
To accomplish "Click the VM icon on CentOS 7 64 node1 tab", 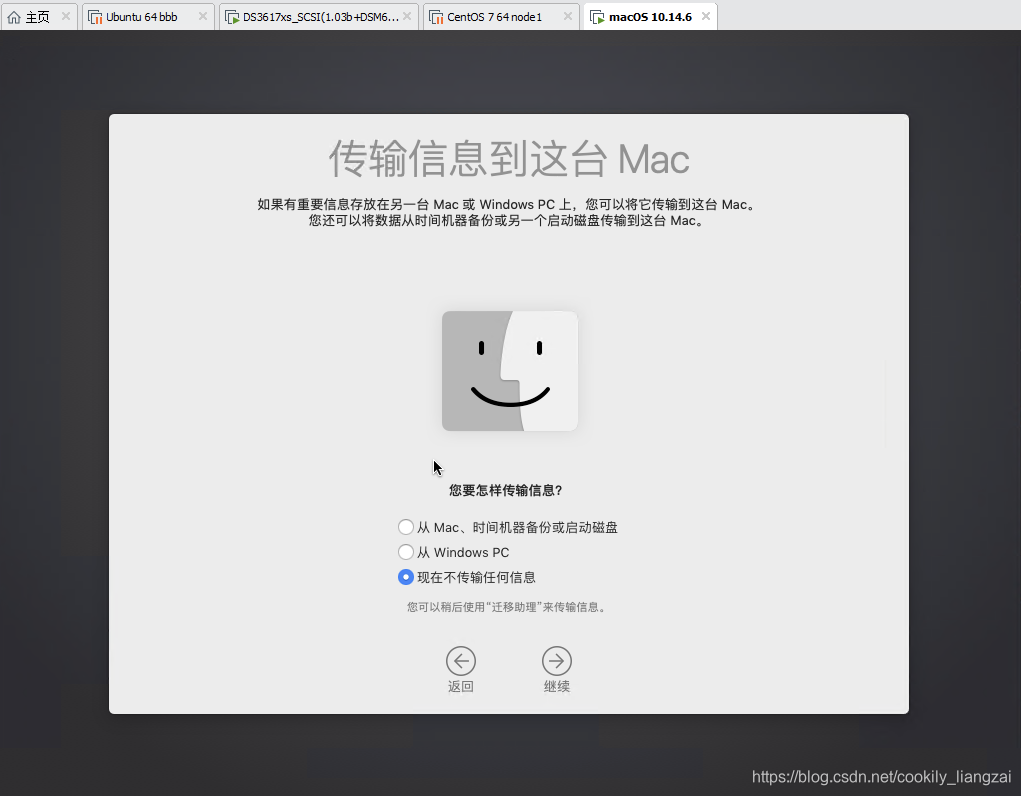I will [436, 17].
